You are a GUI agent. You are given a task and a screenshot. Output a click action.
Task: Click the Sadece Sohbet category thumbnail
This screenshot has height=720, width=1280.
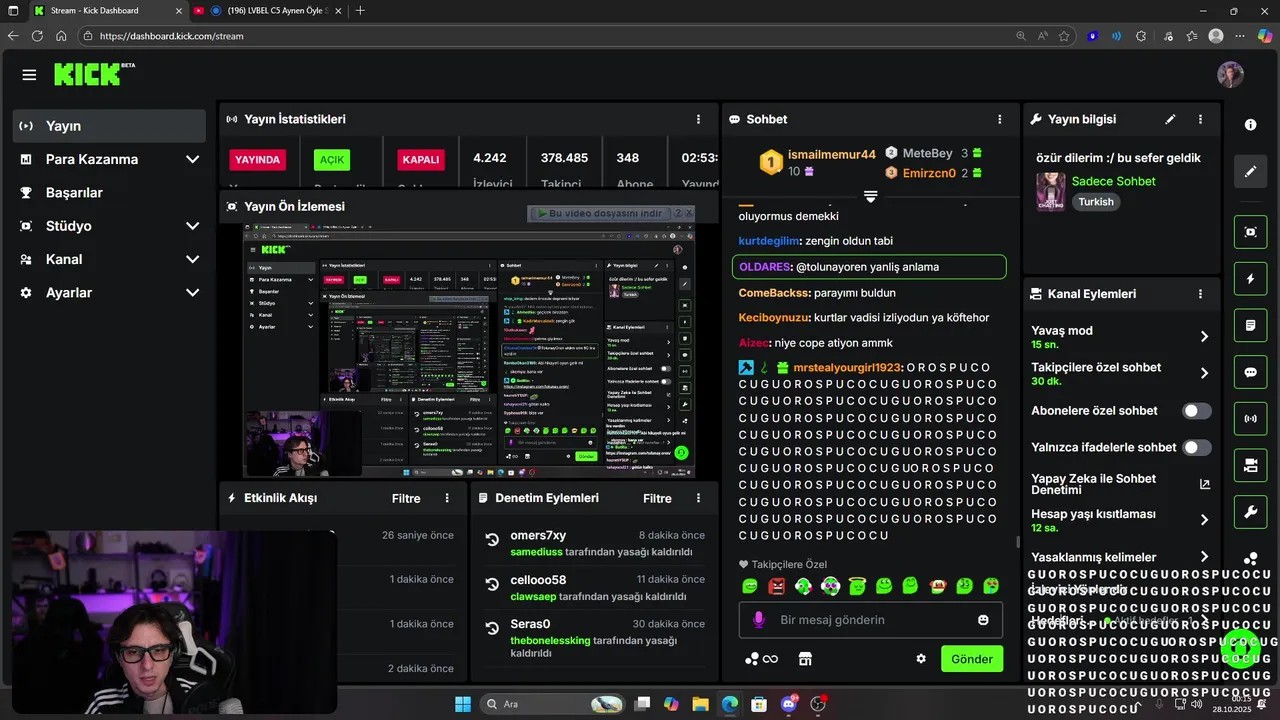point(1050,191)
